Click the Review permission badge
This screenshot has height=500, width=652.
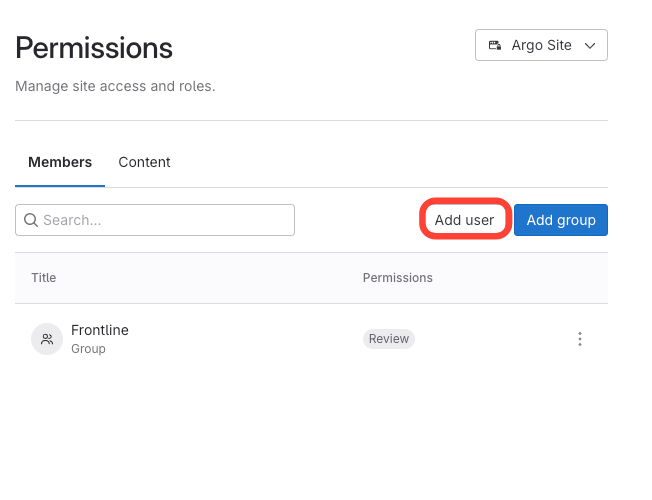(x=388, y=339)
